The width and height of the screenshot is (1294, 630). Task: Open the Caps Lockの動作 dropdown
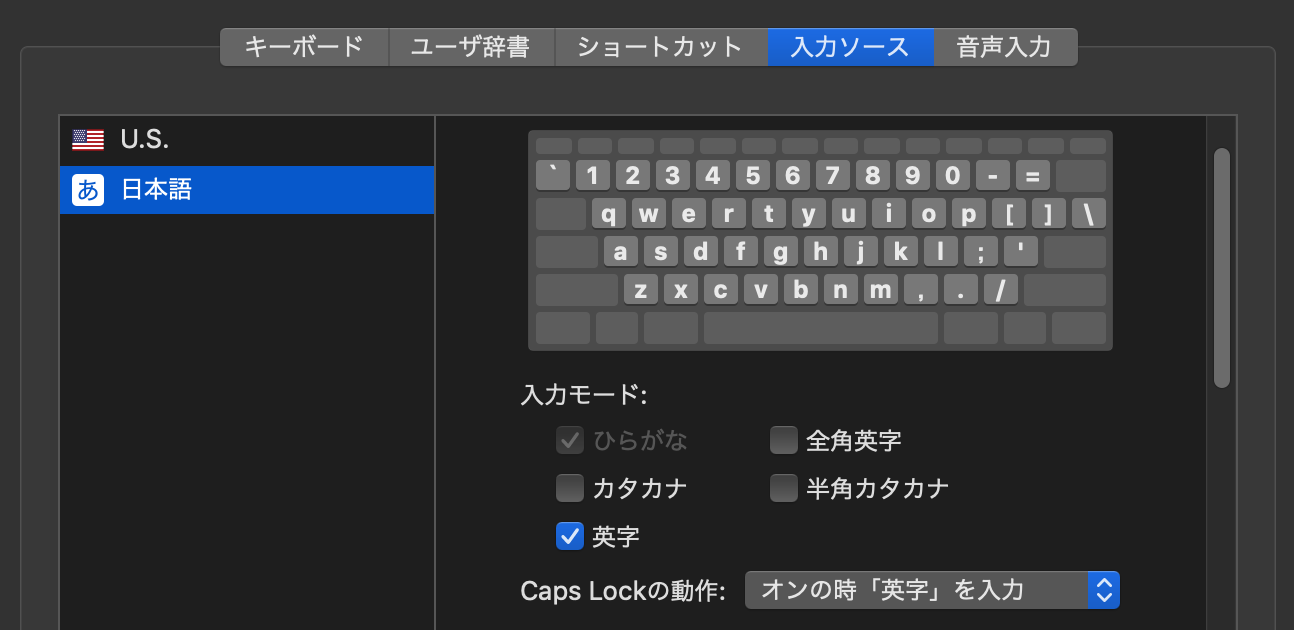pyautogui.click(x=932, y=590)
